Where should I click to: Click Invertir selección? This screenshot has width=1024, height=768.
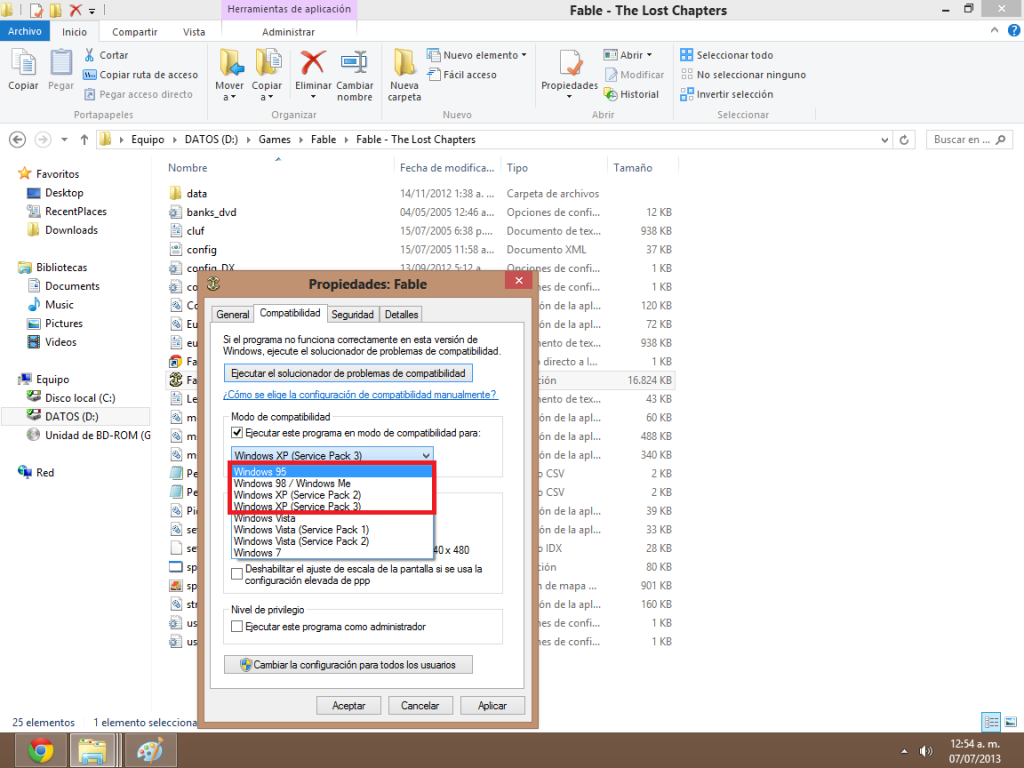pyautogui.click(x=726, y=94)
